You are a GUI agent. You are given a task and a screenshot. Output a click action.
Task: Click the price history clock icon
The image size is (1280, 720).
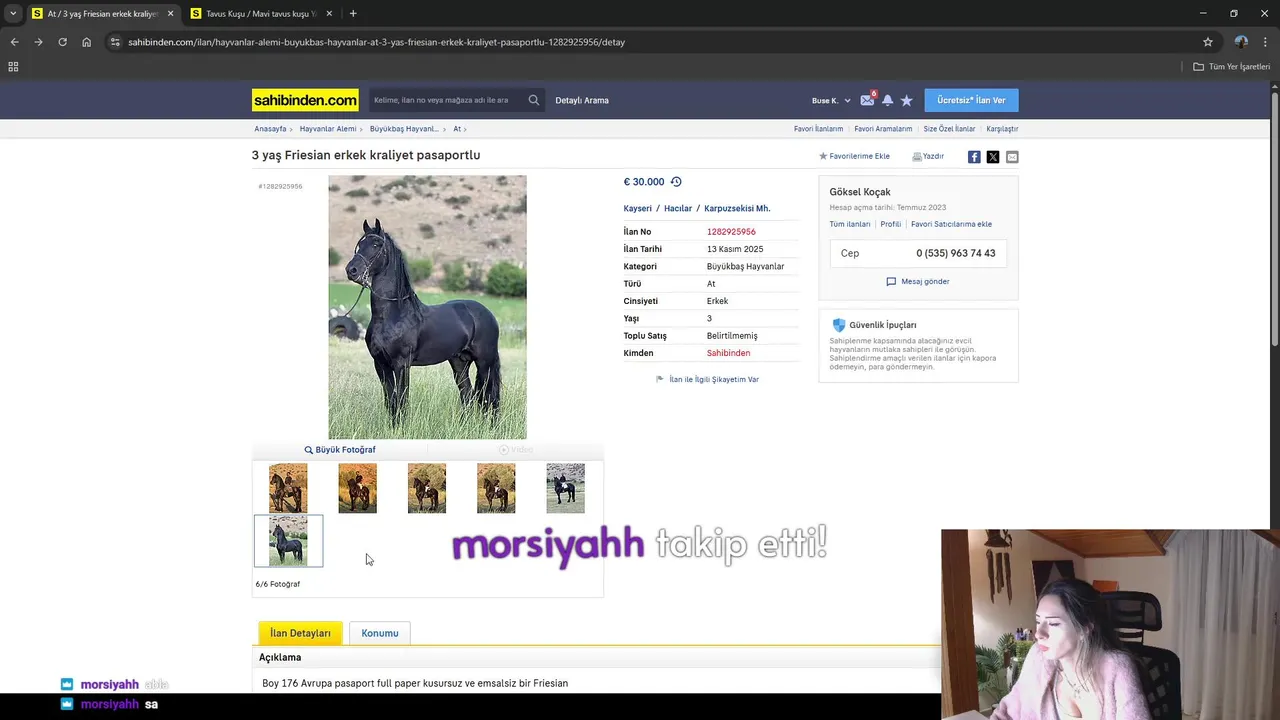point(676,182)
